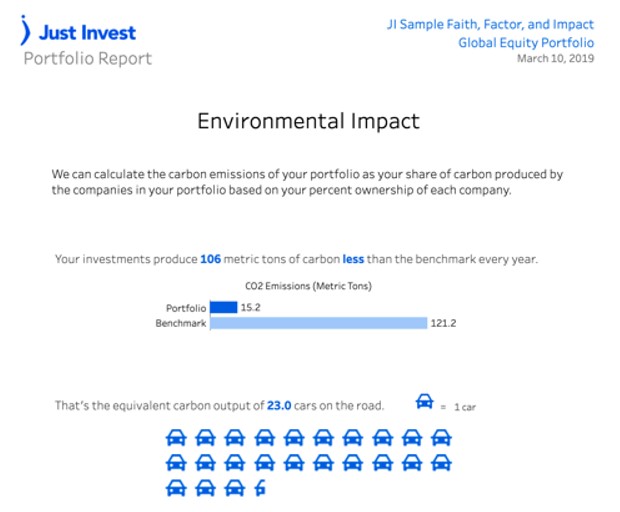Viewport: 620px width, 512px height.
Task: Click the 15.2 Portfolio value label
Action: pyautogui.click(x=252, y=308)
